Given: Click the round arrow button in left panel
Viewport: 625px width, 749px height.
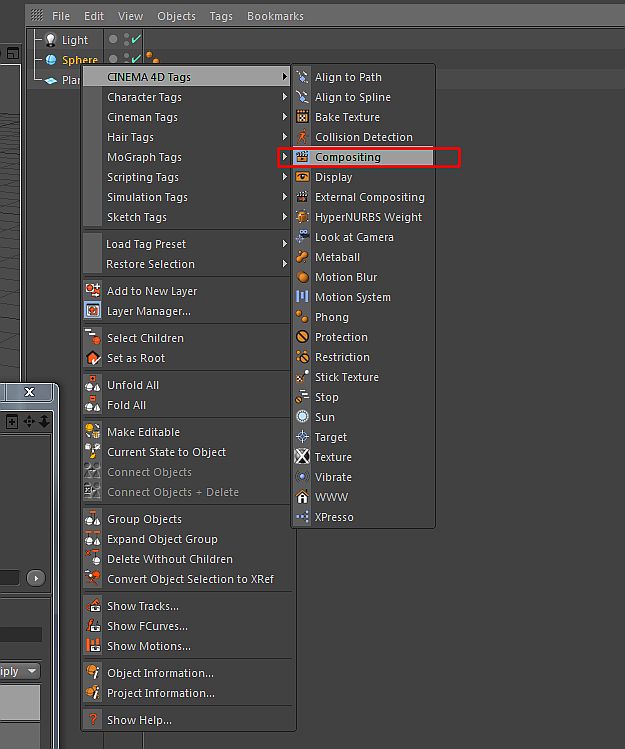Looking at the screenshot, I should (36, 578).
